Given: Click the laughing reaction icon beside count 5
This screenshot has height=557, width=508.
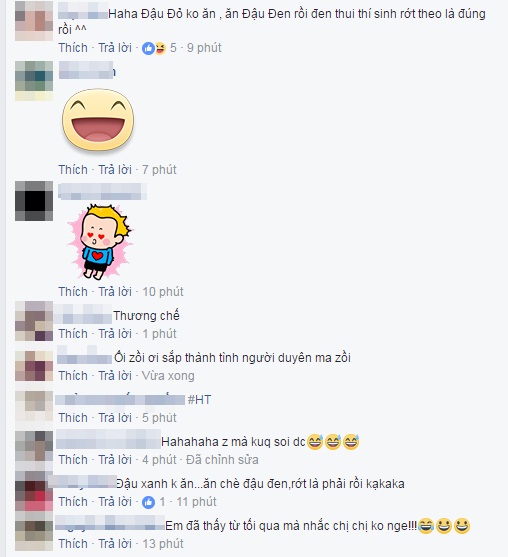Looking at the screenshot, I should (x=160, y=48).
